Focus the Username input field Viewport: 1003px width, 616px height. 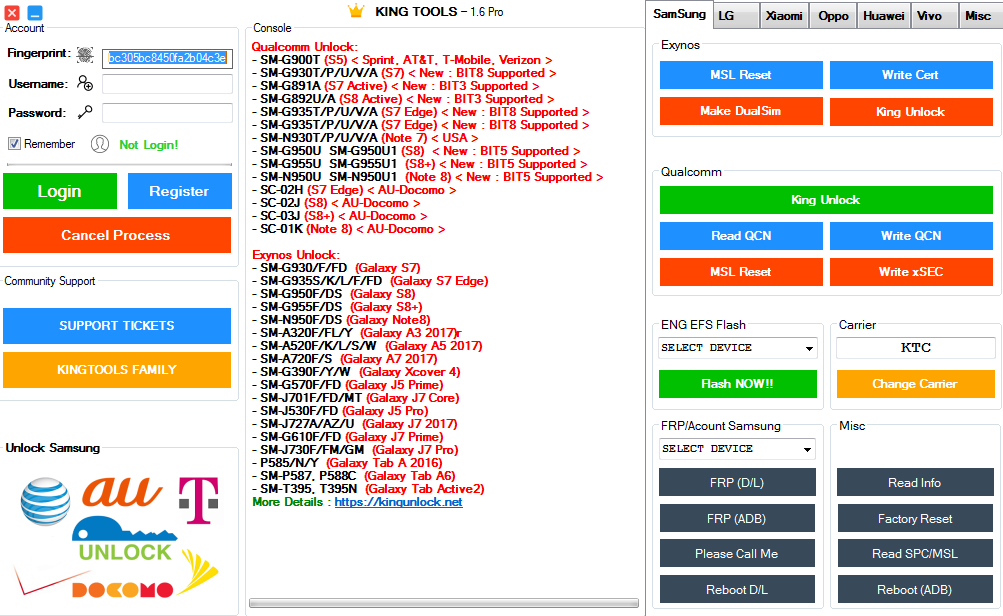tap(168, 84)
